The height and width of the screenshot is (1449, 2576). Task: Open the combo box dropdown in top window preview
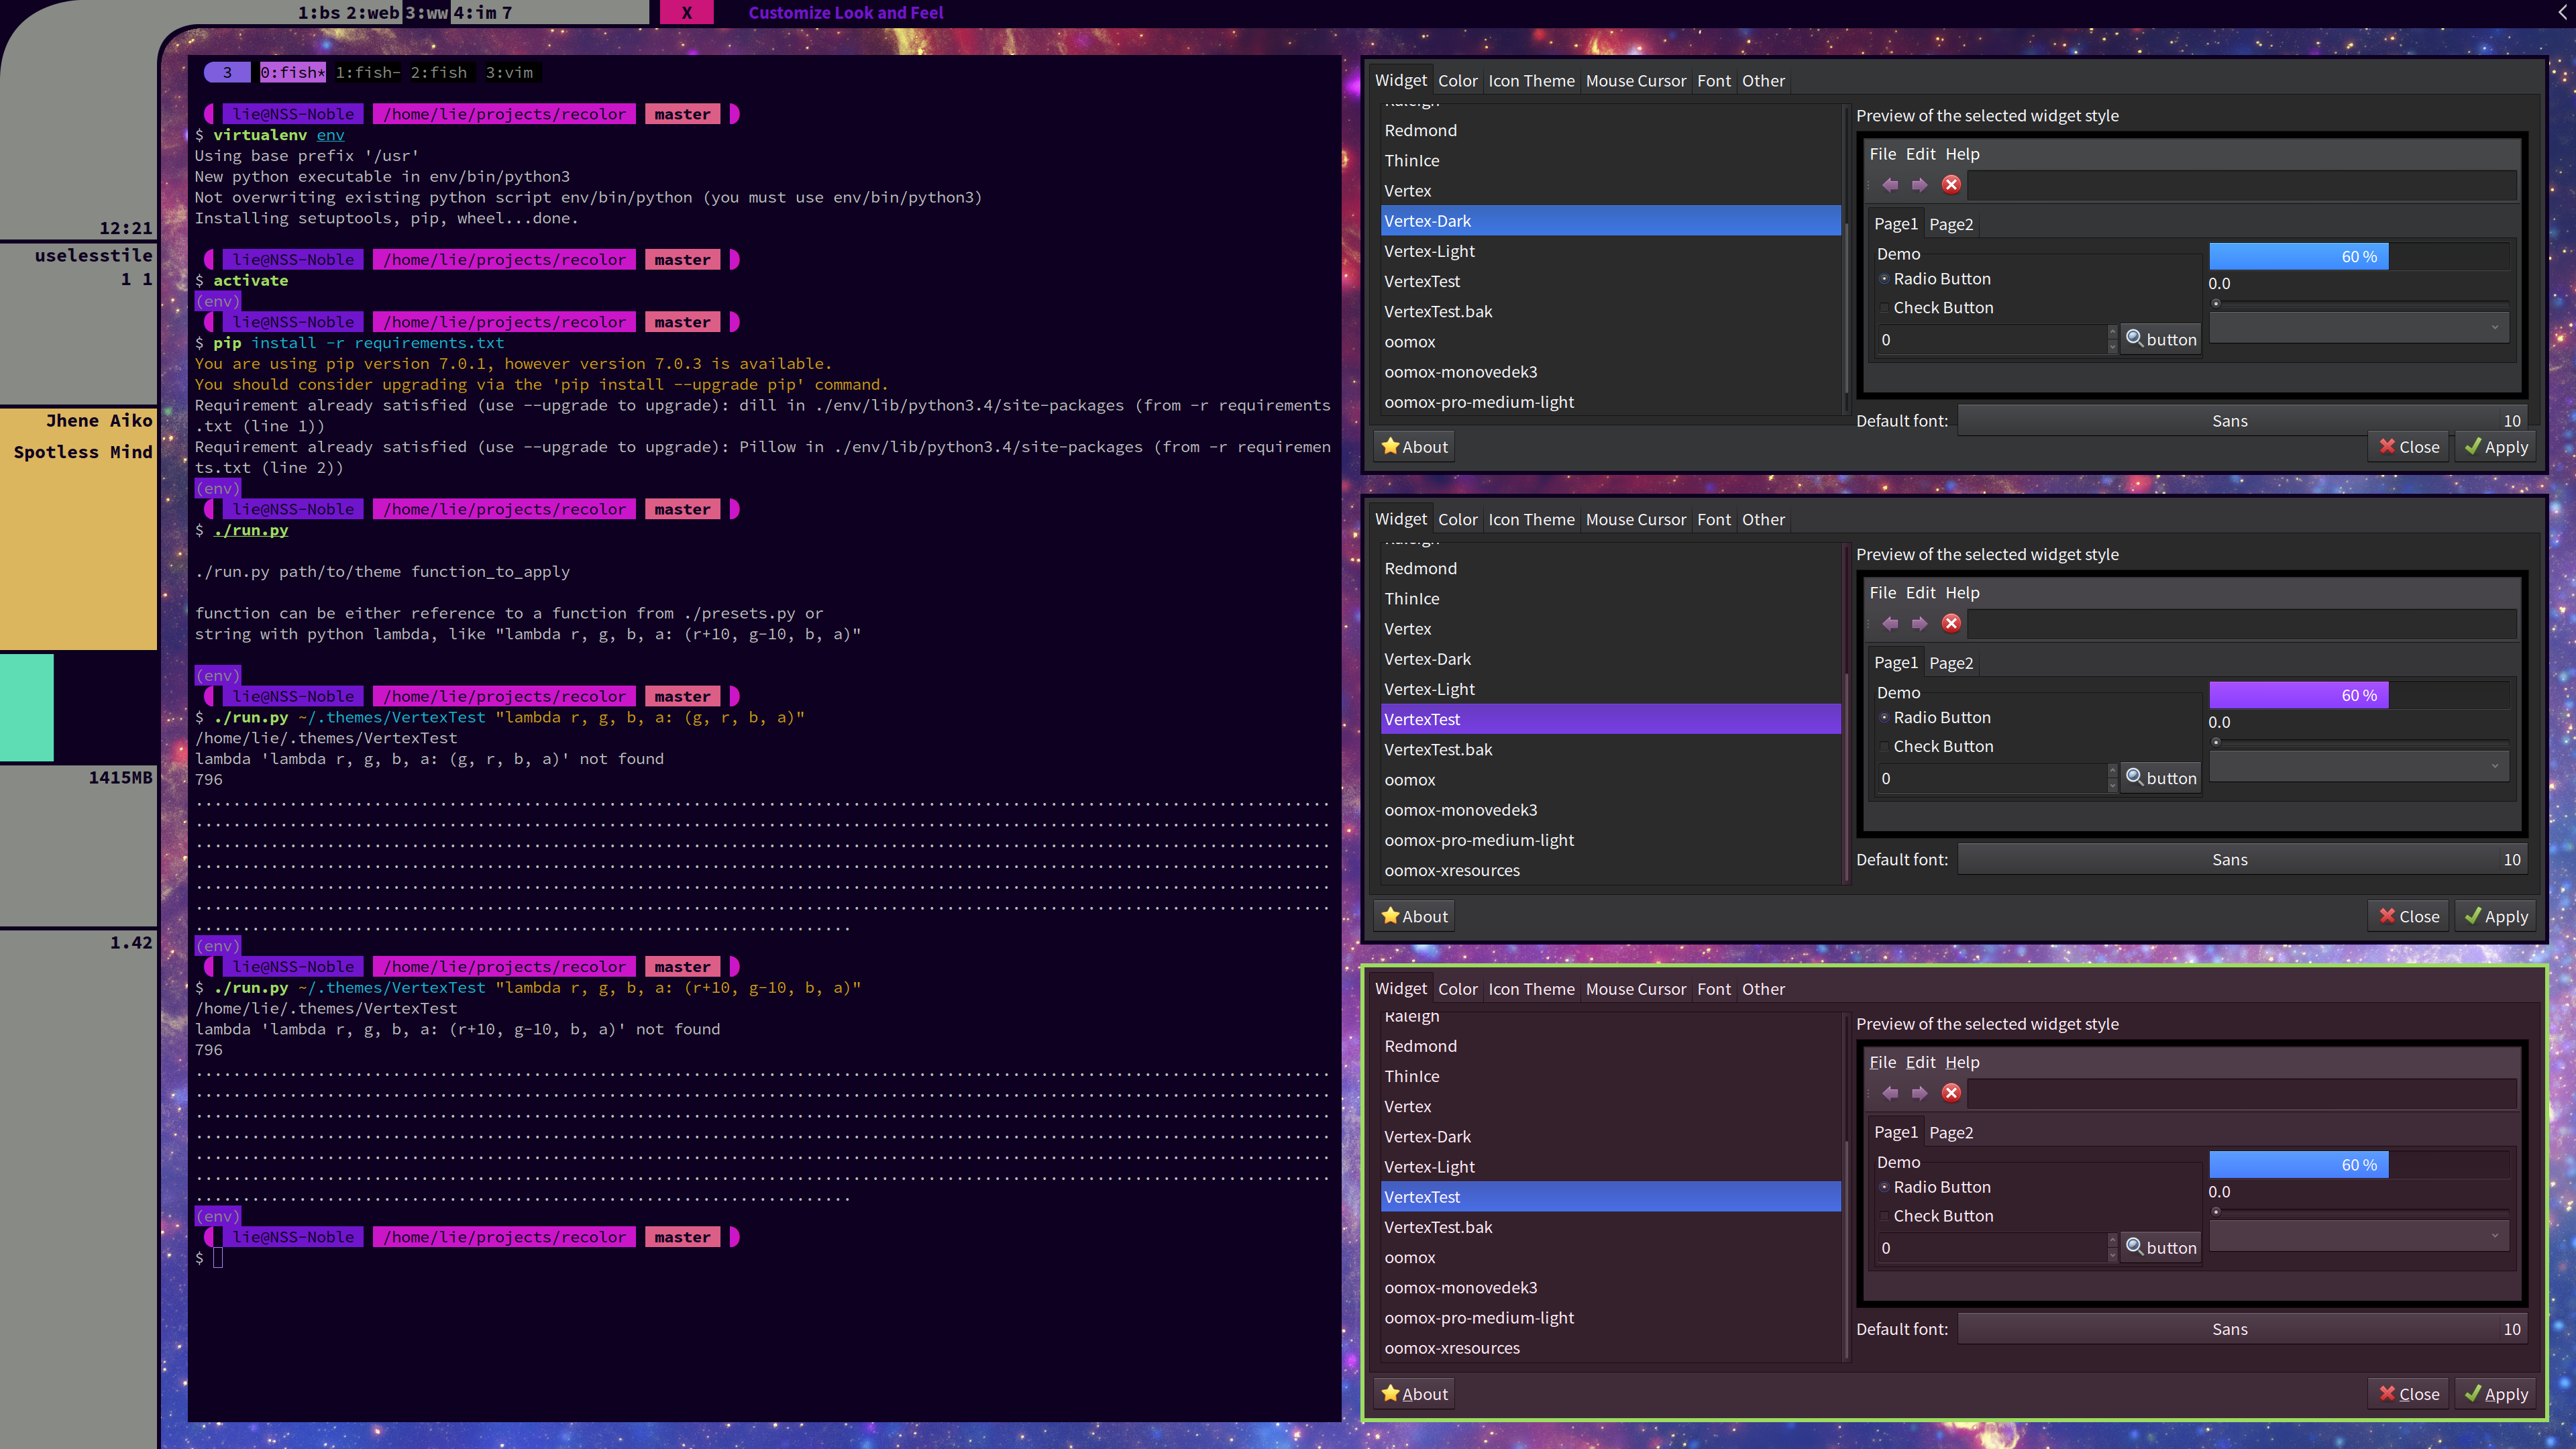tap(2359, 327)
